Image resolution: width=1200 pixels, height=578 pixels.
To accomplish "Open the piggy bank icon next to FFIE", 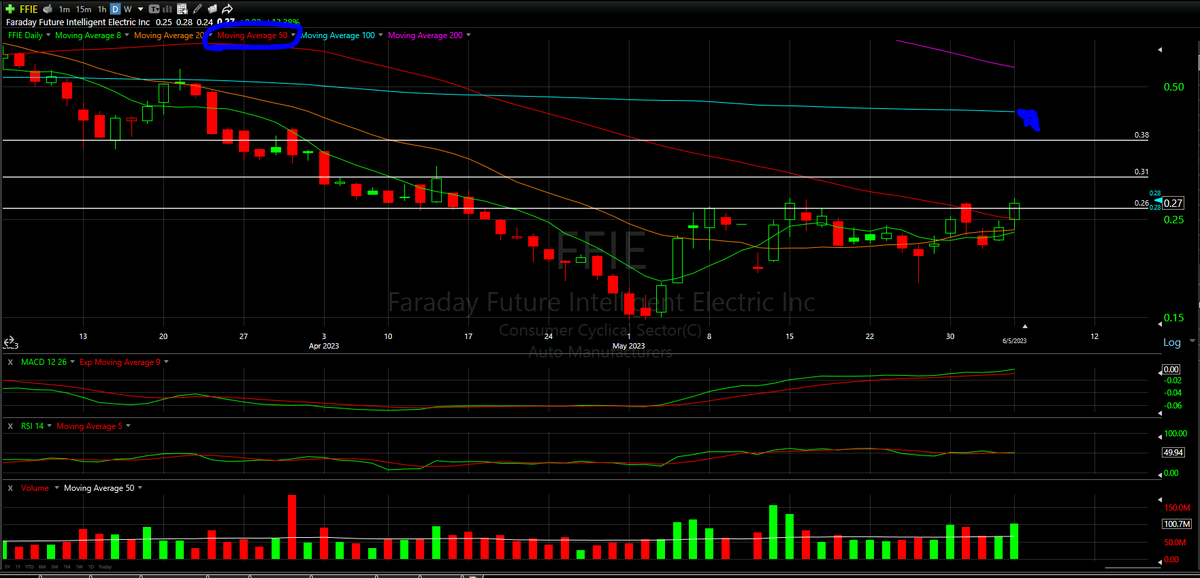I will [47, 9].
